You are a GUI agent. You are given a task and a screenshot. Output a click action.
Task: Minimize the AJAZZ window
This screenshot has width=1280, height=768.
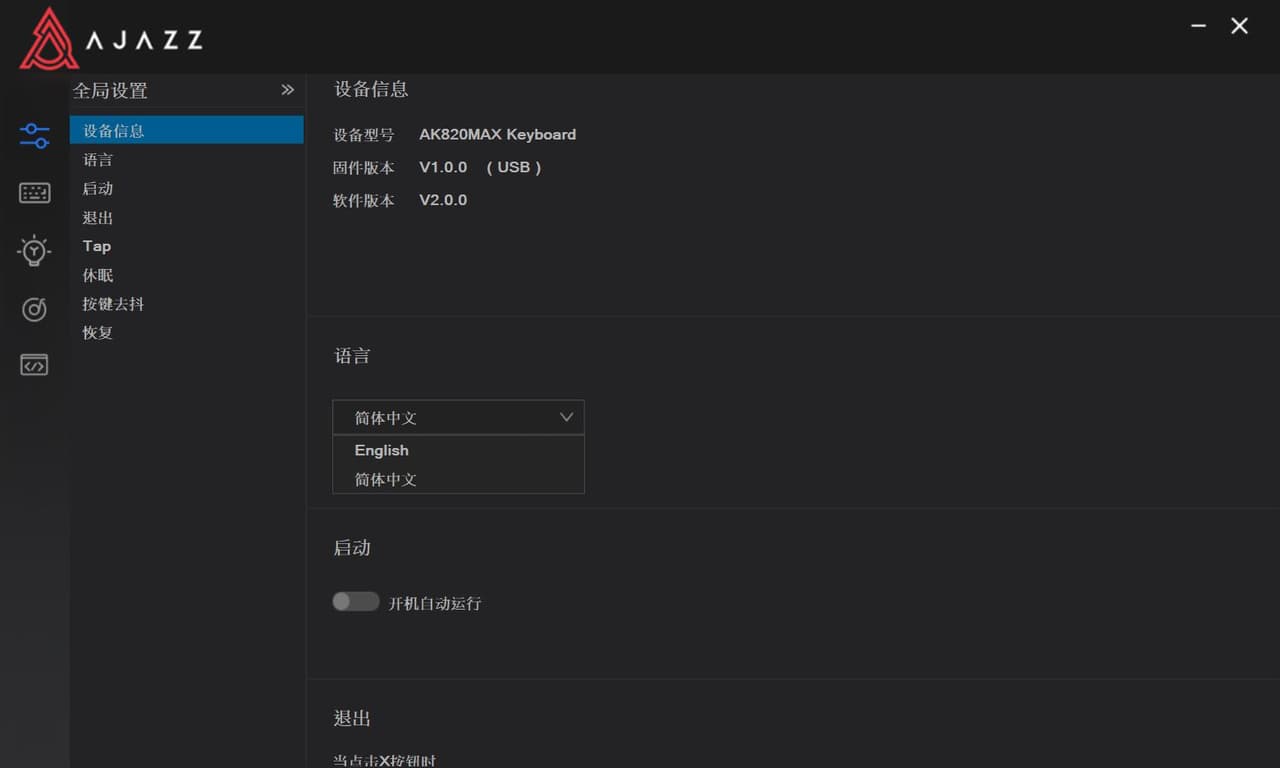(x=1199, y=26)
